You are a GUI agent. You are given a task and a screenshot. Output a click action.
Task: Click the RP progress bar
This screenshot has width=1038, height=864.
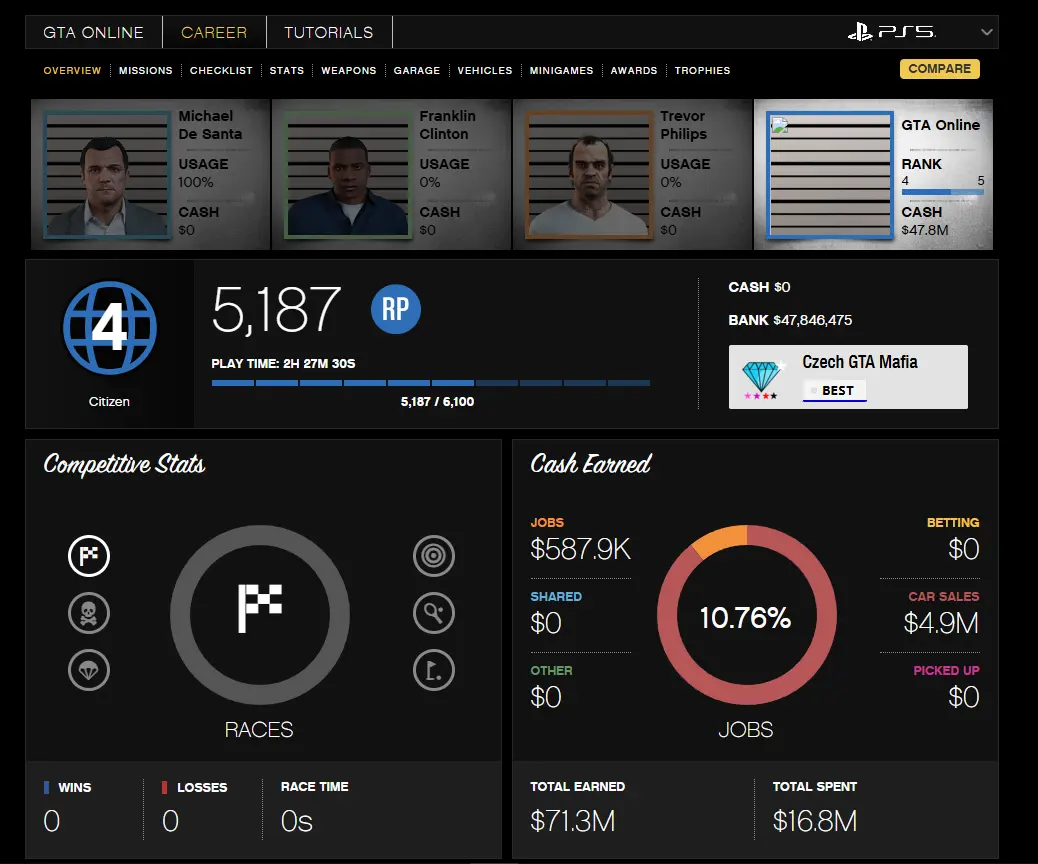tap(431, 383)
